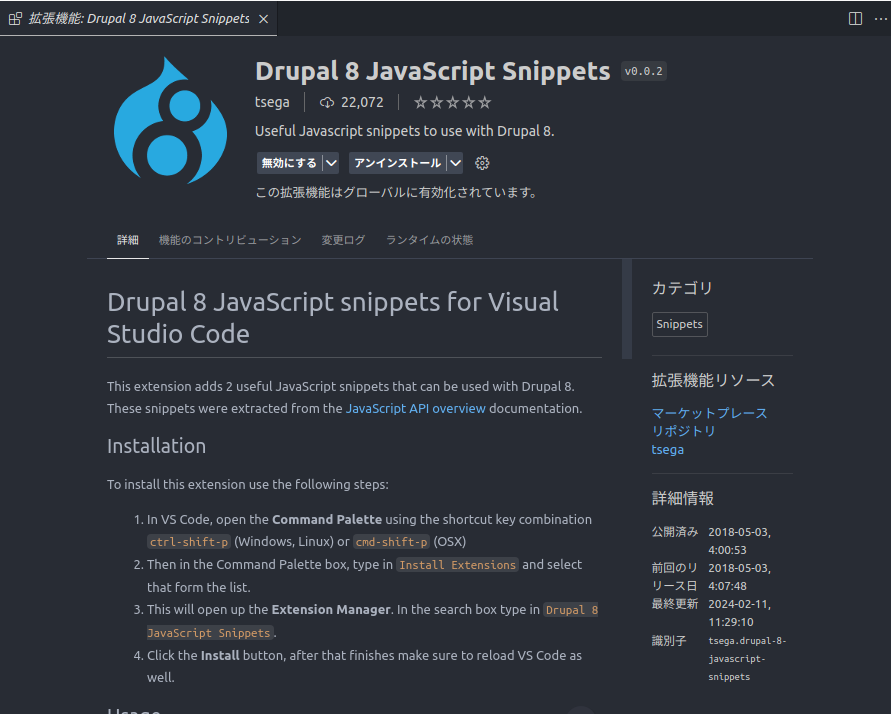Select the 詳細 tab

[x=128, y=240]
